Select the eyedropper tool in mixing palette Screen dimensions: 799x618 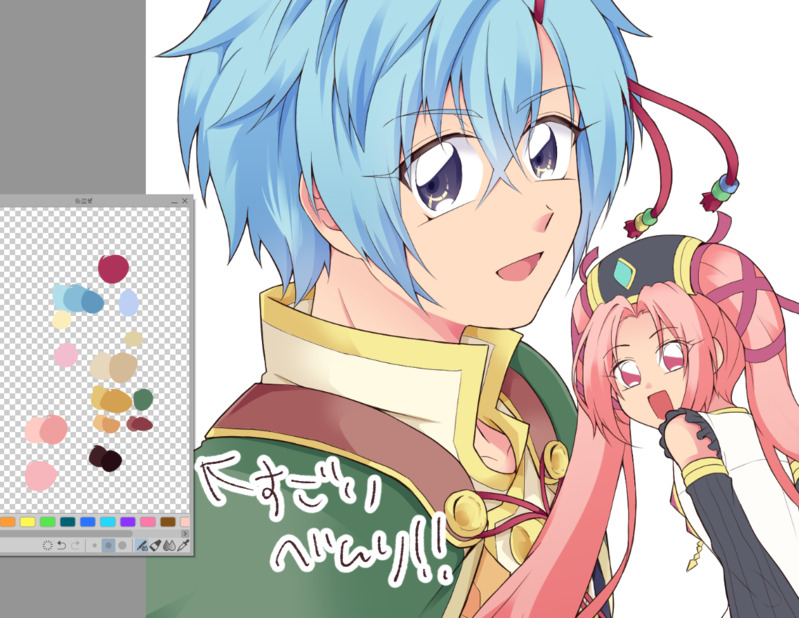point(183,545)
